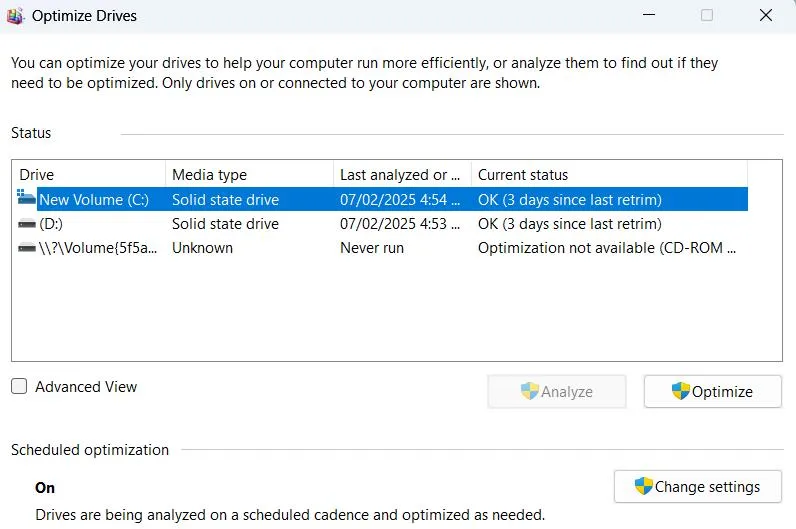Select the \\?\Volume{5f5a... Unknown drive row

click(x=381, y=248)
